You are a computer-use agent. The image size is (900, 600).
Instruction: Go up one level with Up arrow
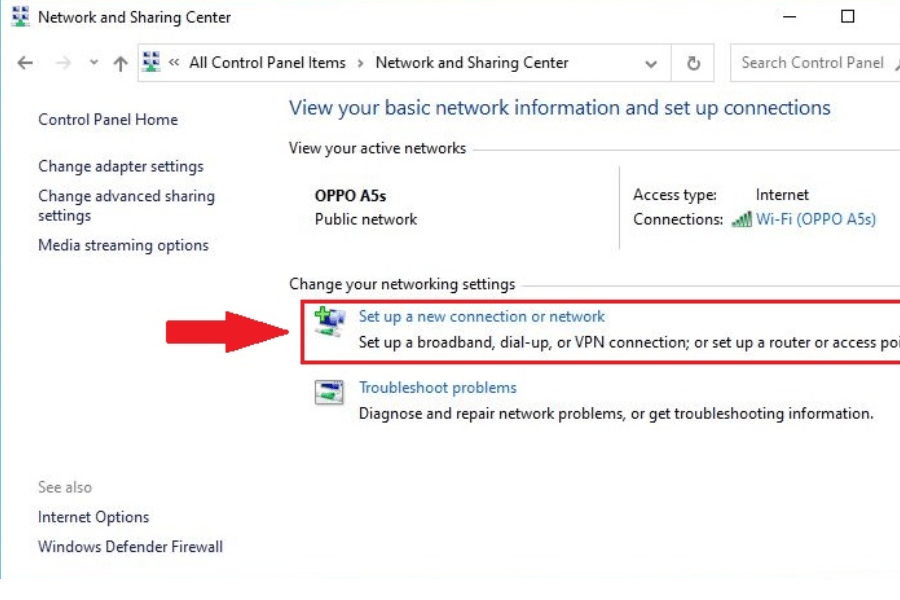(121, 63)
